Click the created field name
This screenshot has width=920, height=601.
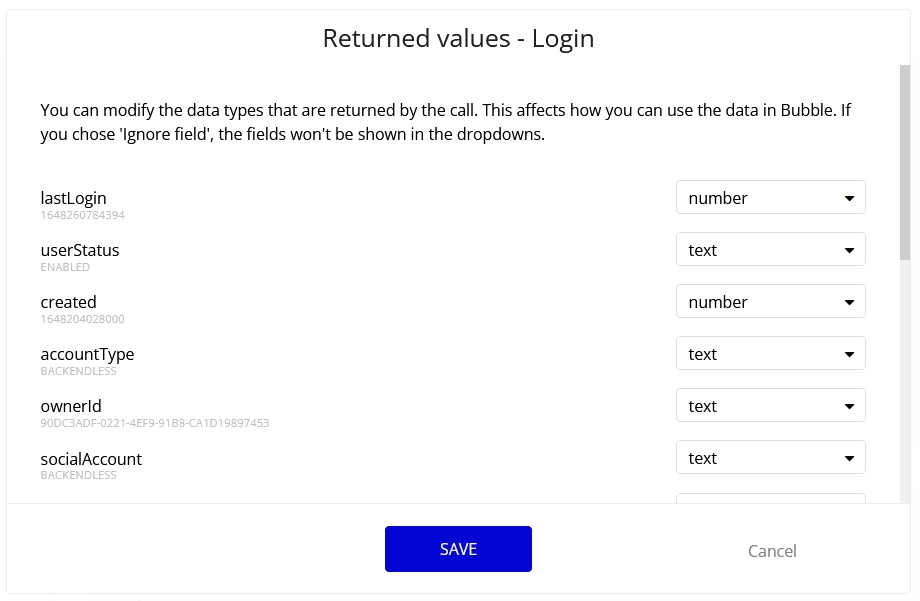click(68, 302)
